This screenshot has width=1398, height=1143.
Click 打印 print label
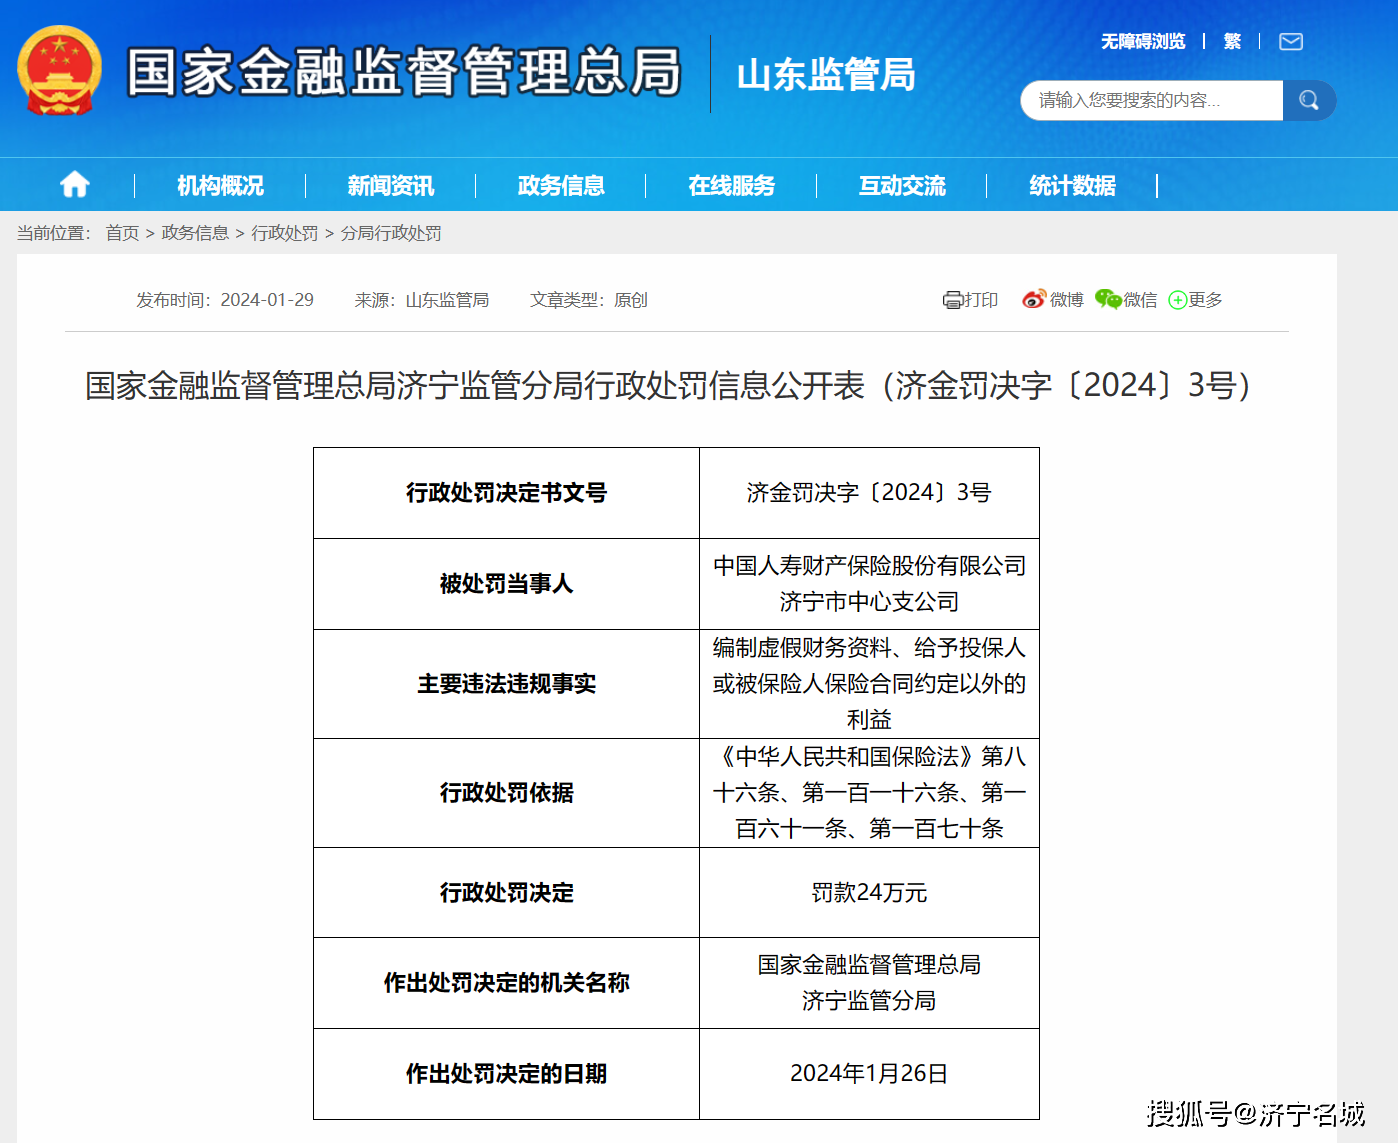pos(981,300)
